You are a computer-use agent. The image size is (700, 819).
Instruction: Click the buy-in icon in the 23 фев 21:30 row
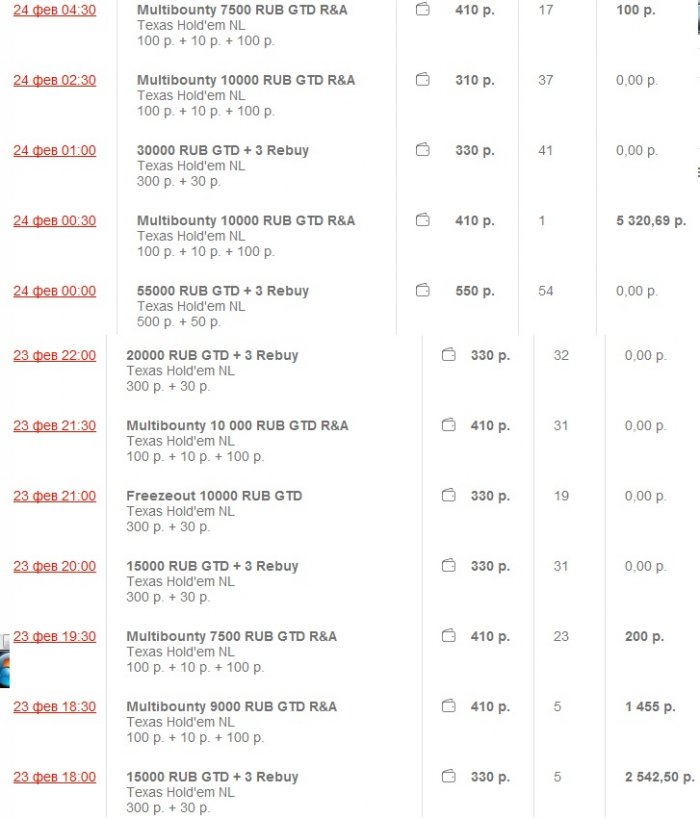click(x=449, y=426)
